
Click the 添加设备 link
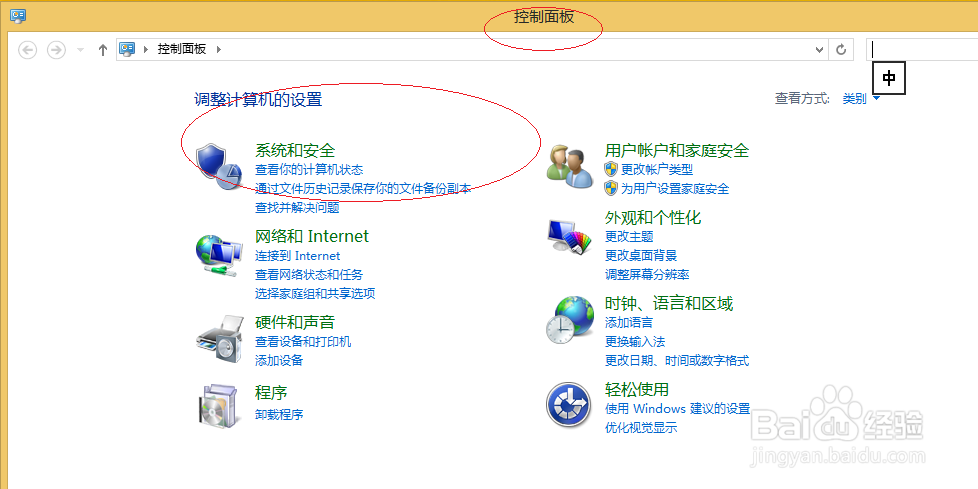pos(279,361)
